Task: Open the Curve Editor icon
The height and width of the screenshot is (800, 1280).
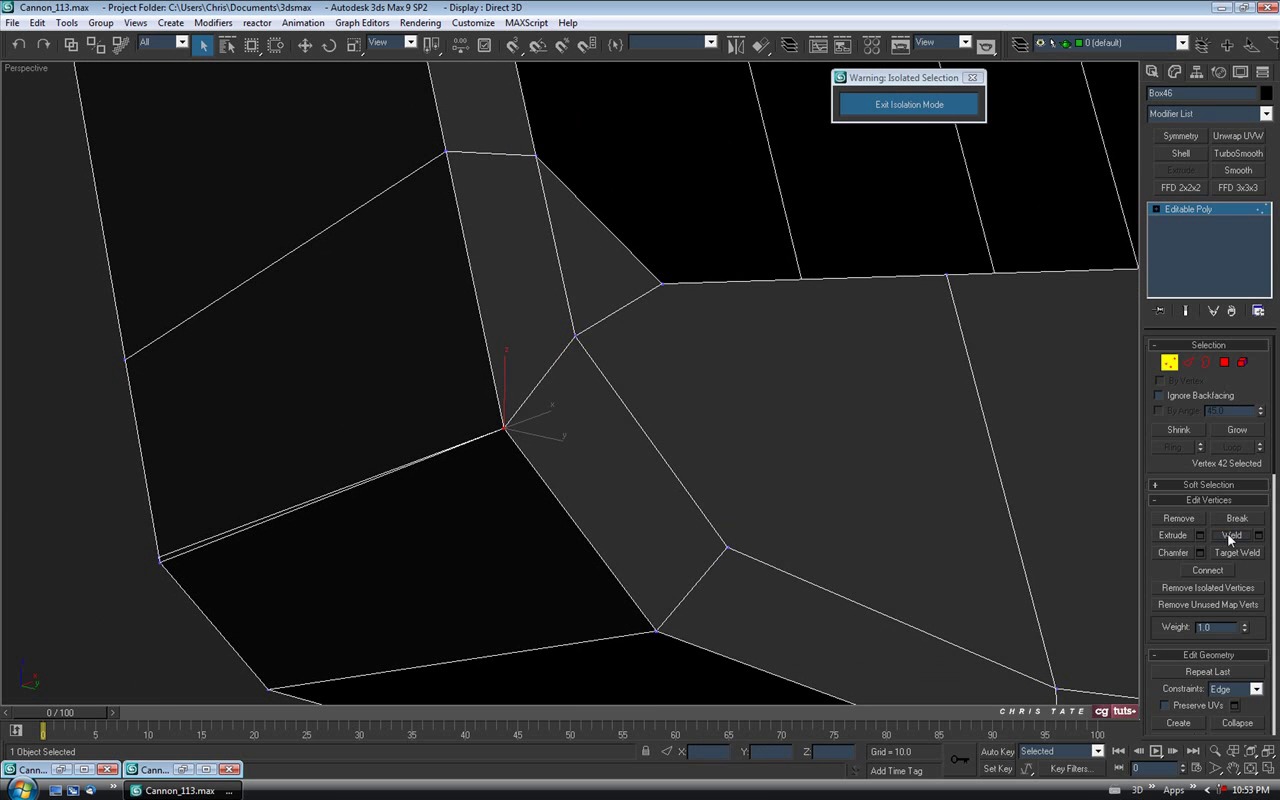Action: [819, 45]
